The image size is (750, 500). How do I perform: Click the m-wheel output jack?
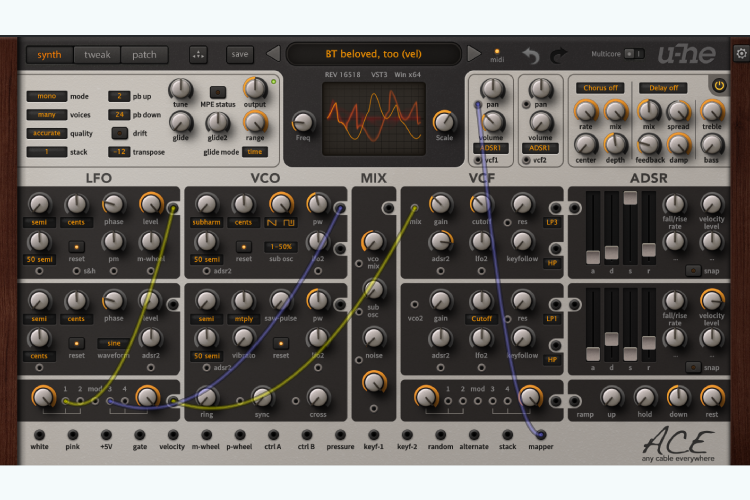(x=206, y=434)
